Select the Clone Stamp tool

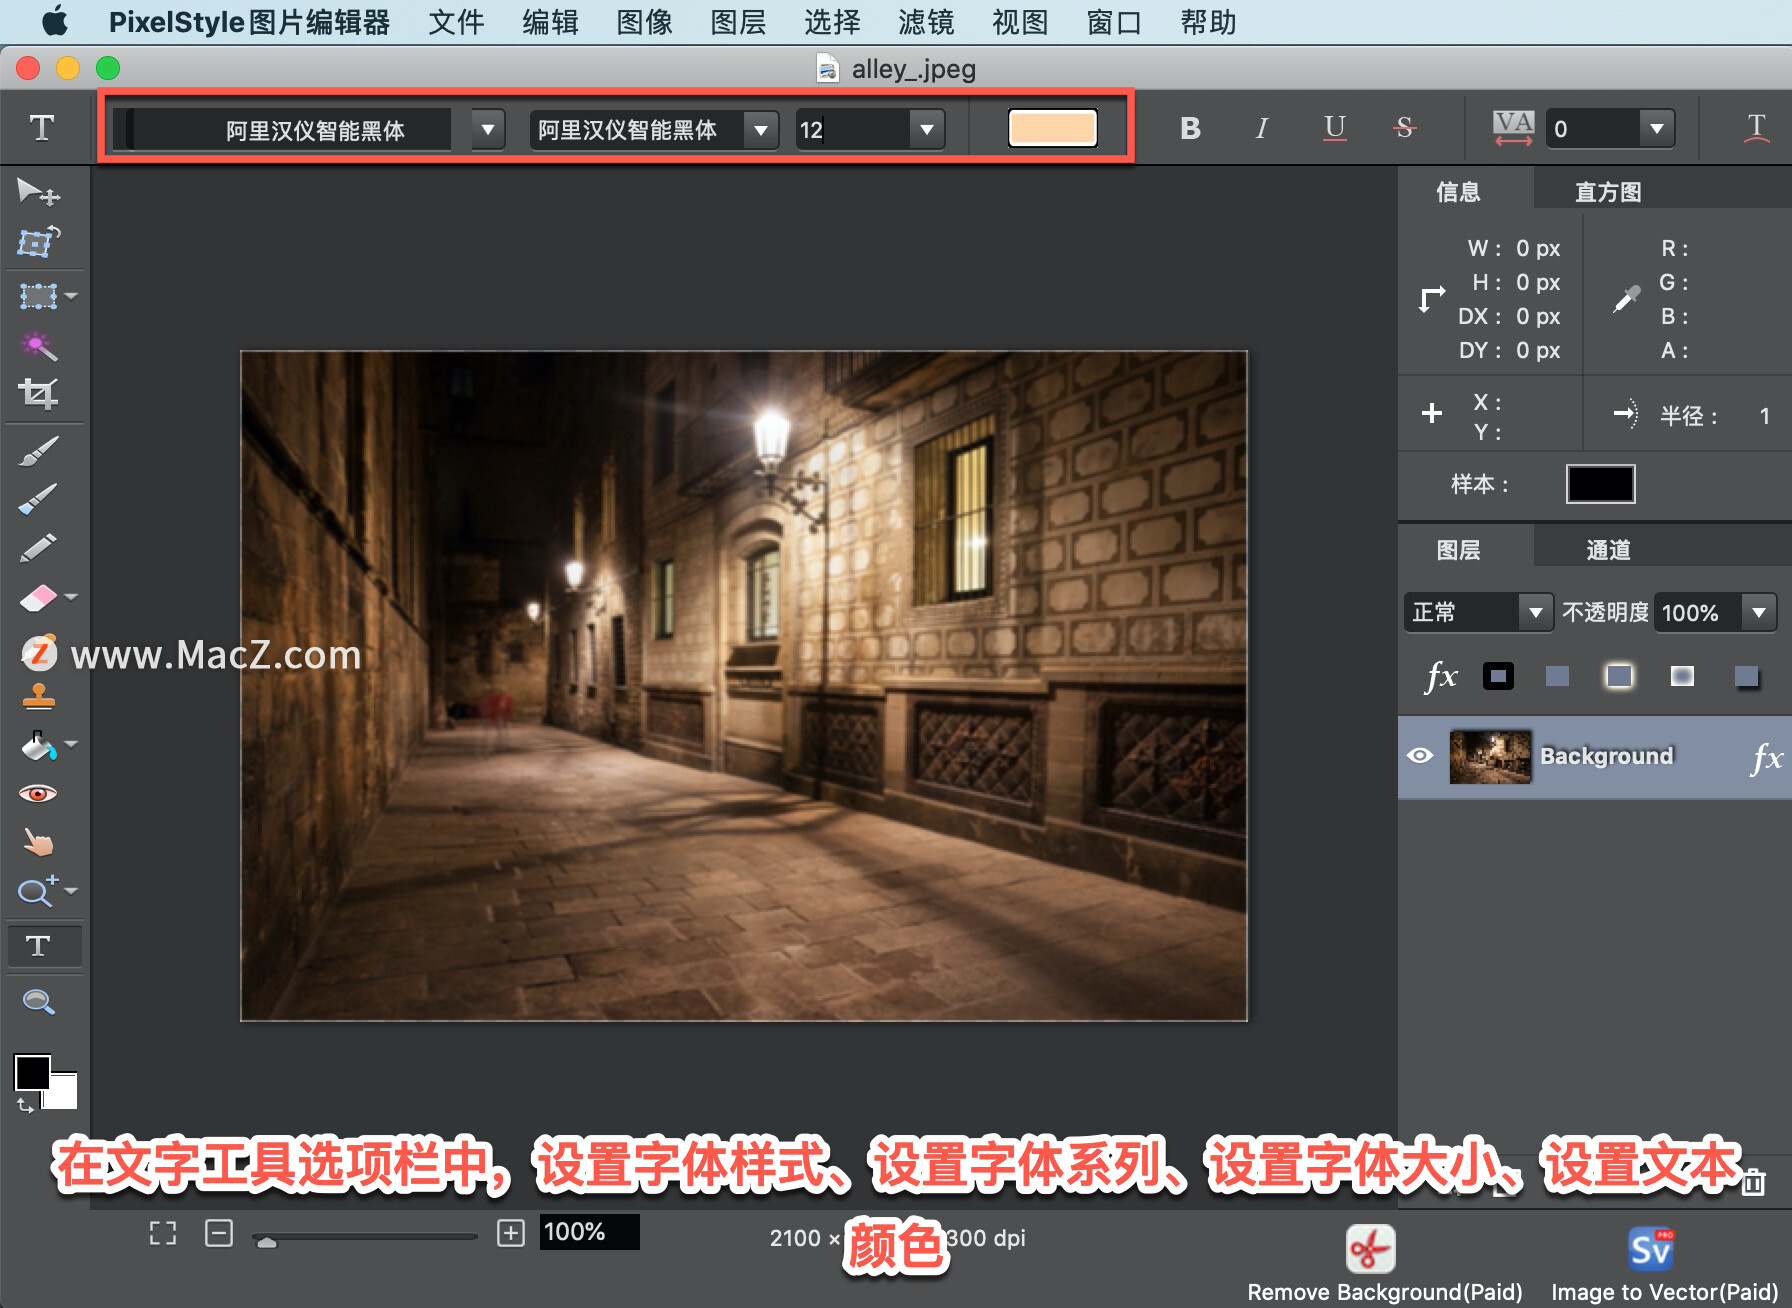click(x=40, y=697)
